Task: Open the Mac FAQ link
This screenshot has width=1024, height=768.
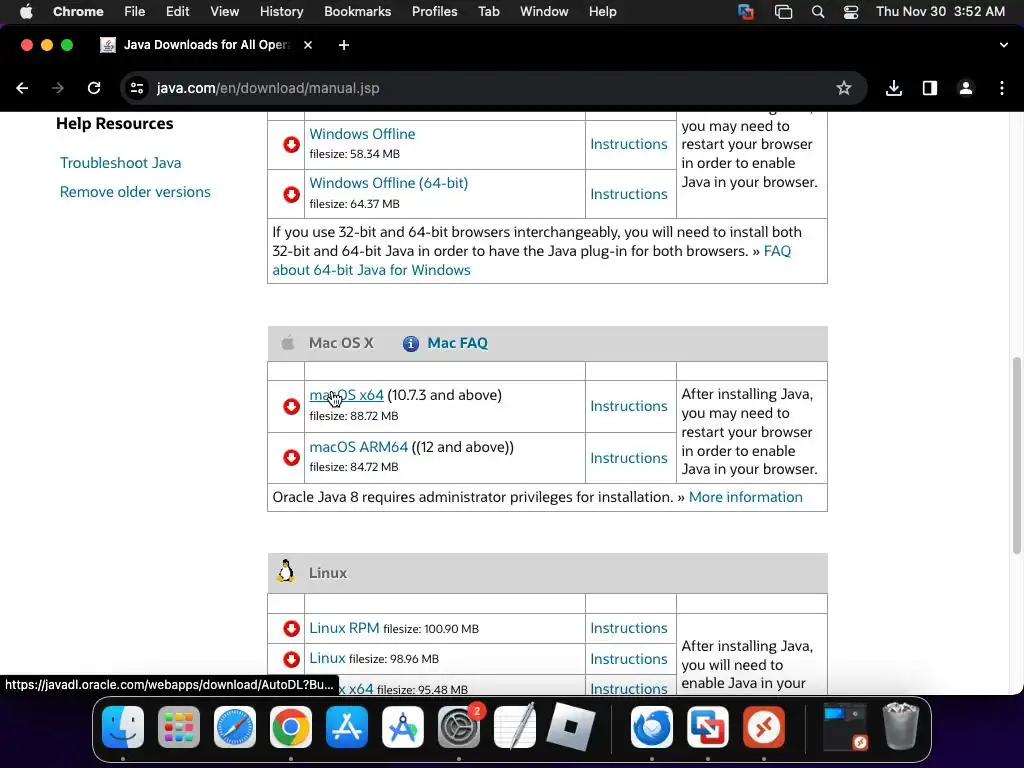Action: (457, 343)
